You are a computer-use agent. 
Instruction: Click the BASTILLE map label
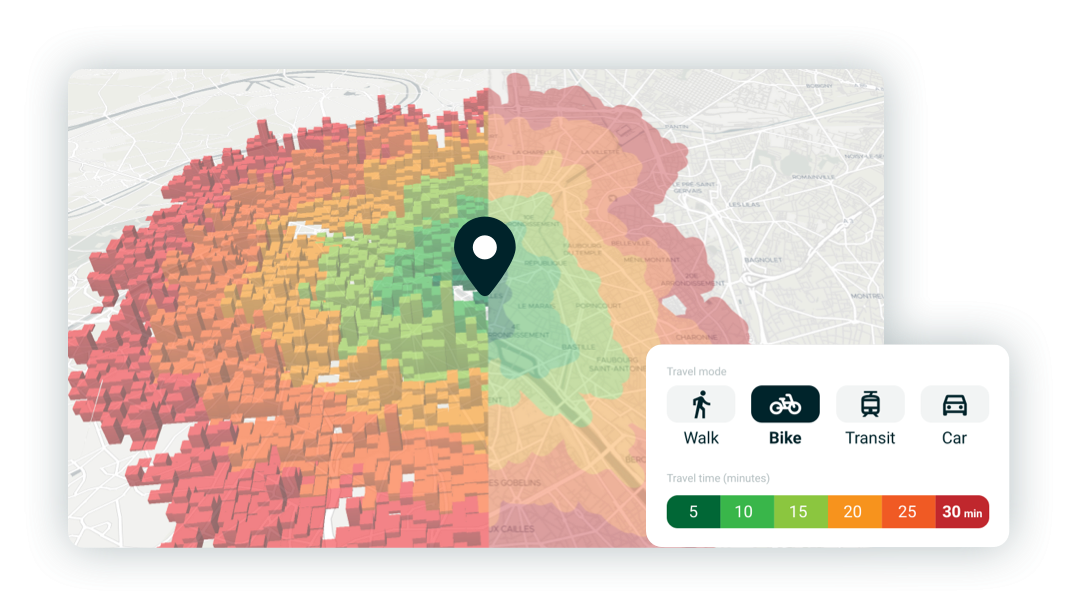click(x=578, y=347)
